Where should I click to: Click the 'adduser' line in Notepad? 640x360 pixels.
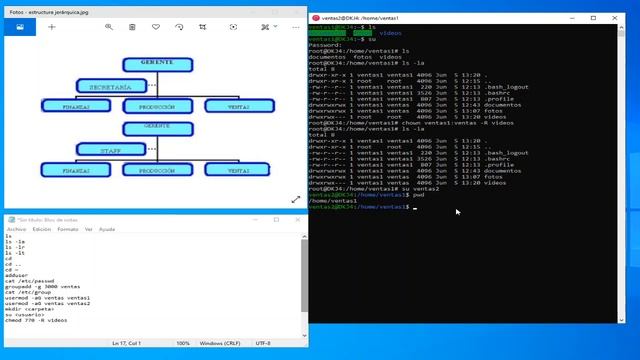pyautogui.click(x=16, y=275)
